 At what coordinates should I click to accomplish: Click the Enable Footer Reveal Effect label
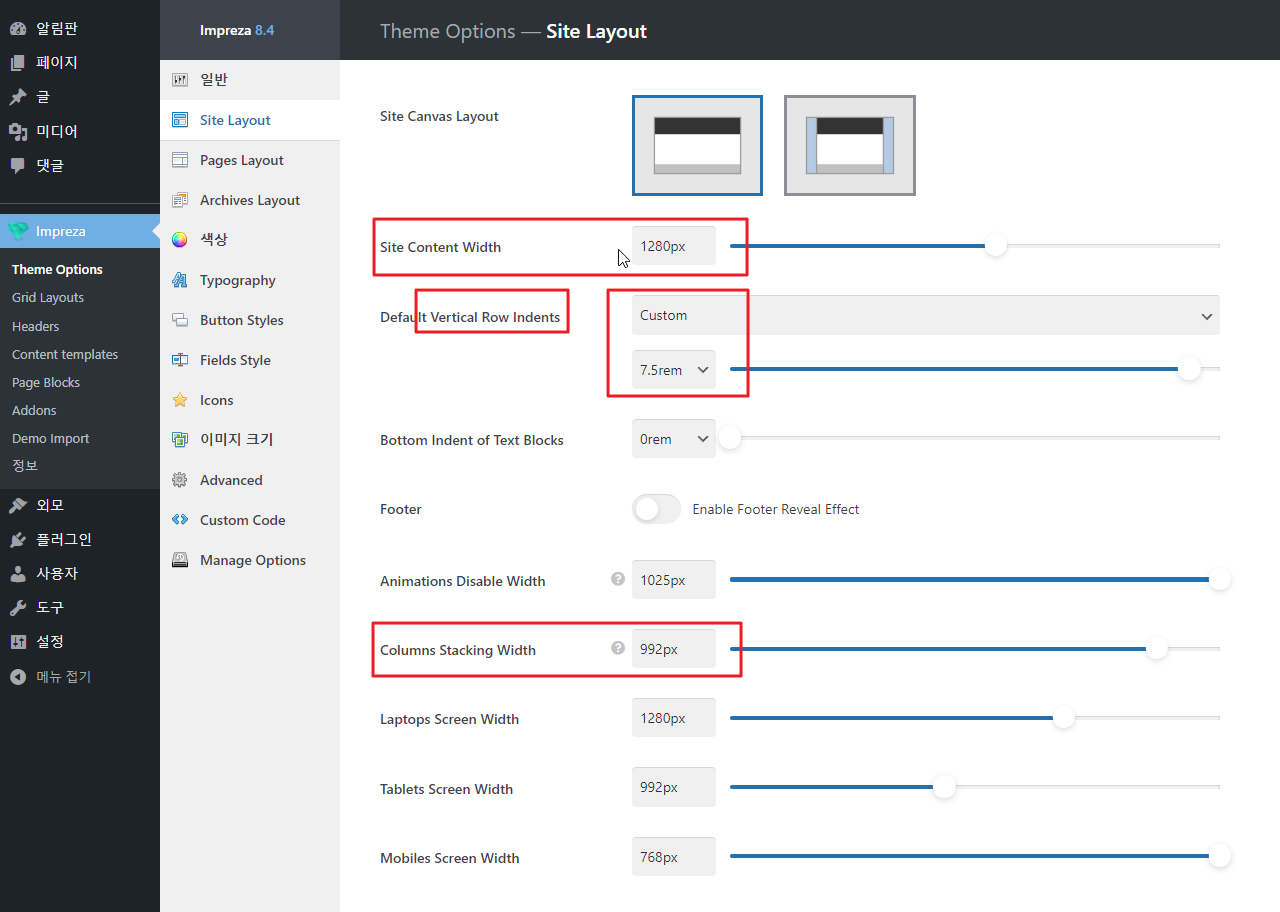point(776,509)
